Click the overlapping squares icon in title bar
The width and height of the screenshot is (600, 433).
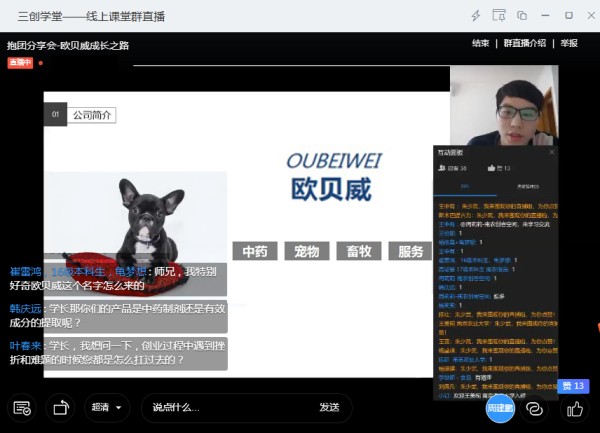pyautogui.click(x=522, y=16)
